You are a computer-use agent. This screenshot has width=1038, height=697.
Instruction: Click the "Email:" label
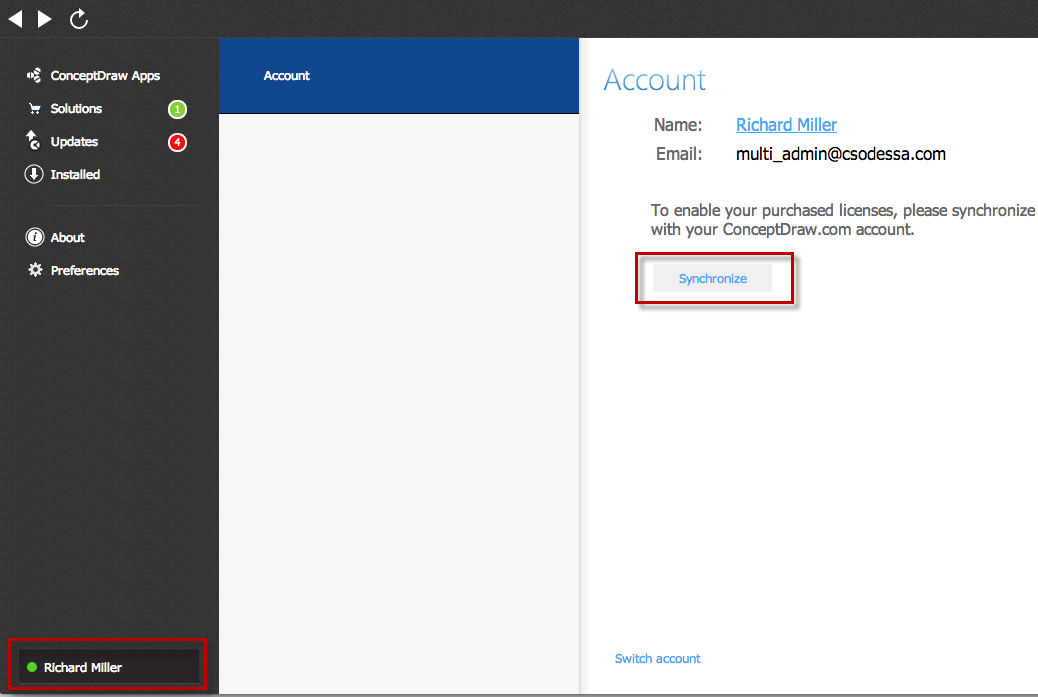[x=679, y=154]
